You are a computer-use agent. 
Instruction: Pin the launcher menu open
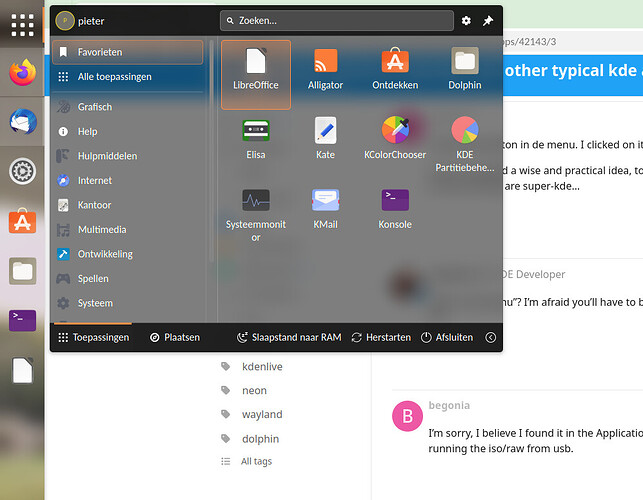[488, 21]
